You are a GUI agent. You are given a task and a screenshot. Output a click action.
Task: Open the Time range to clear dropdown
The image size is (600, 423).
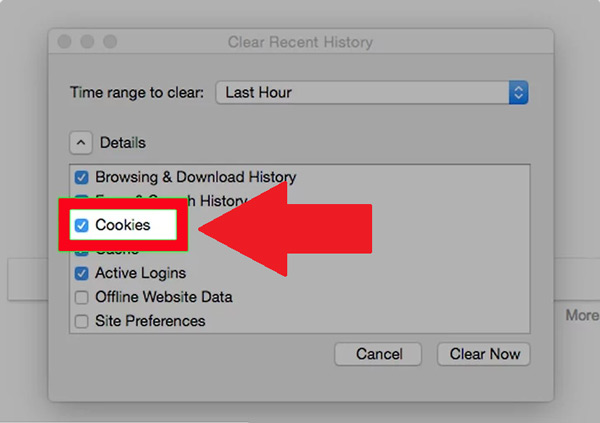point(370,93)
